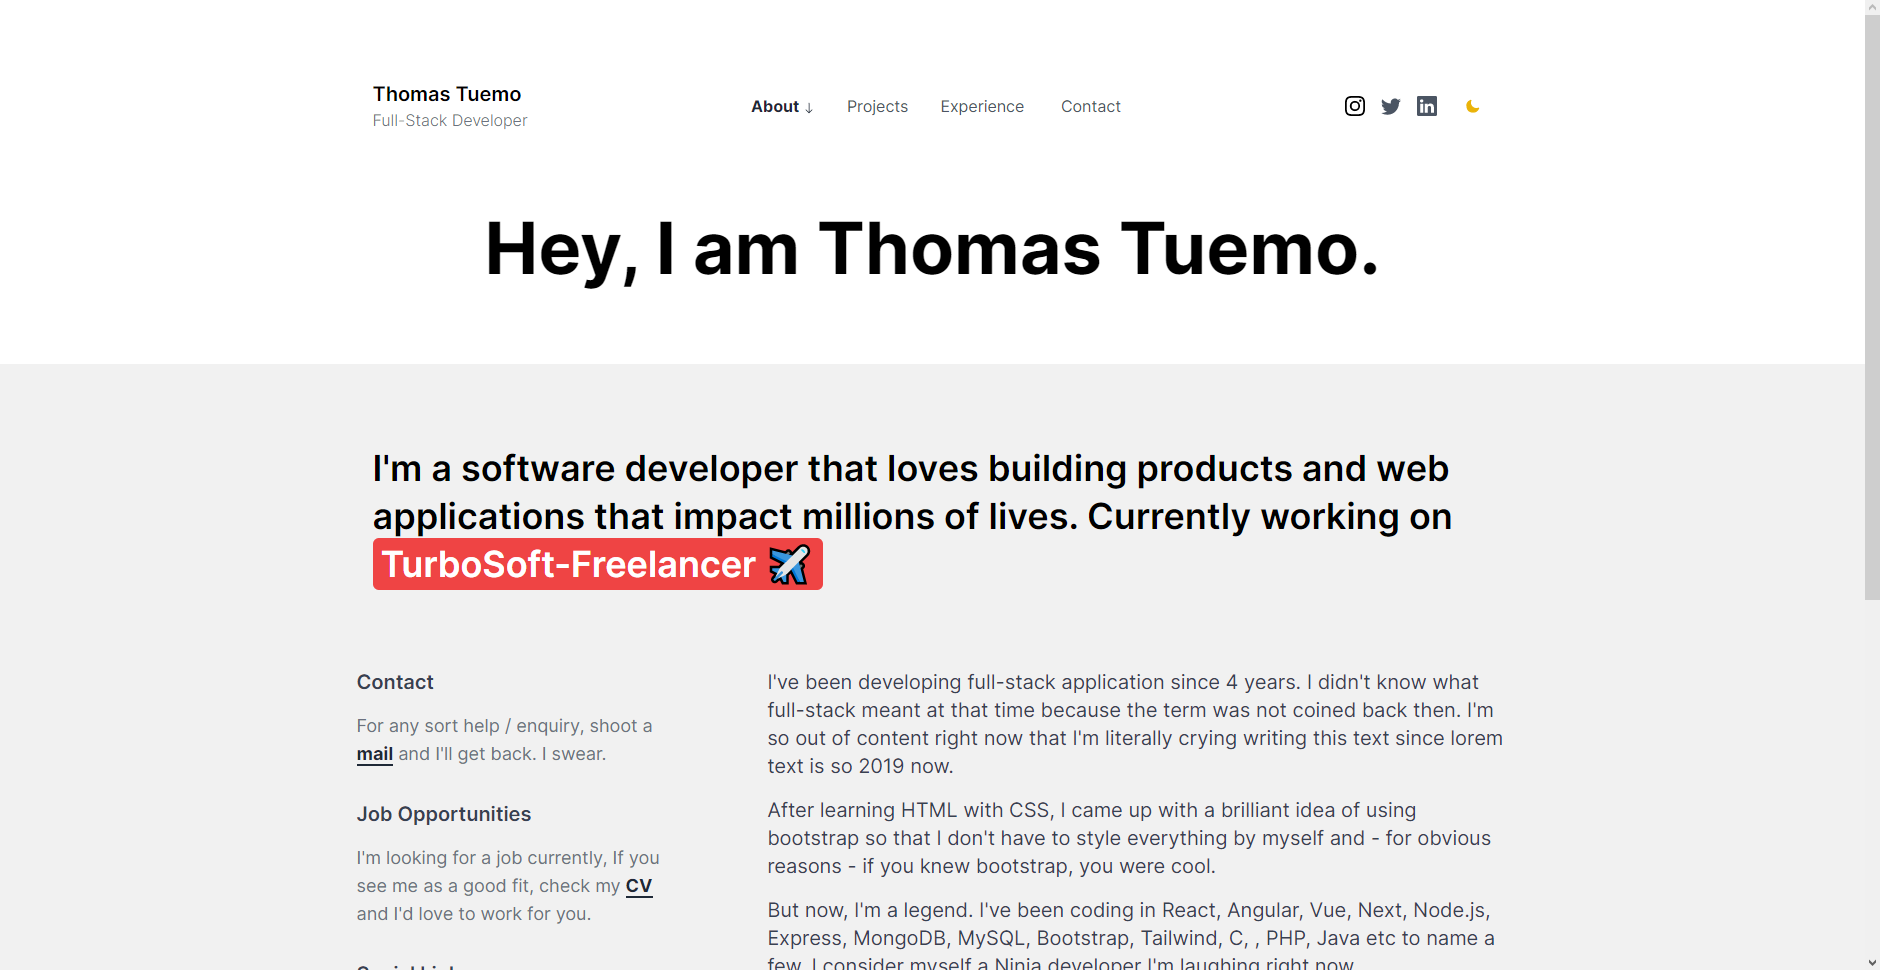Click the Thomas Tuemo site title

click(x=446, y=93)
